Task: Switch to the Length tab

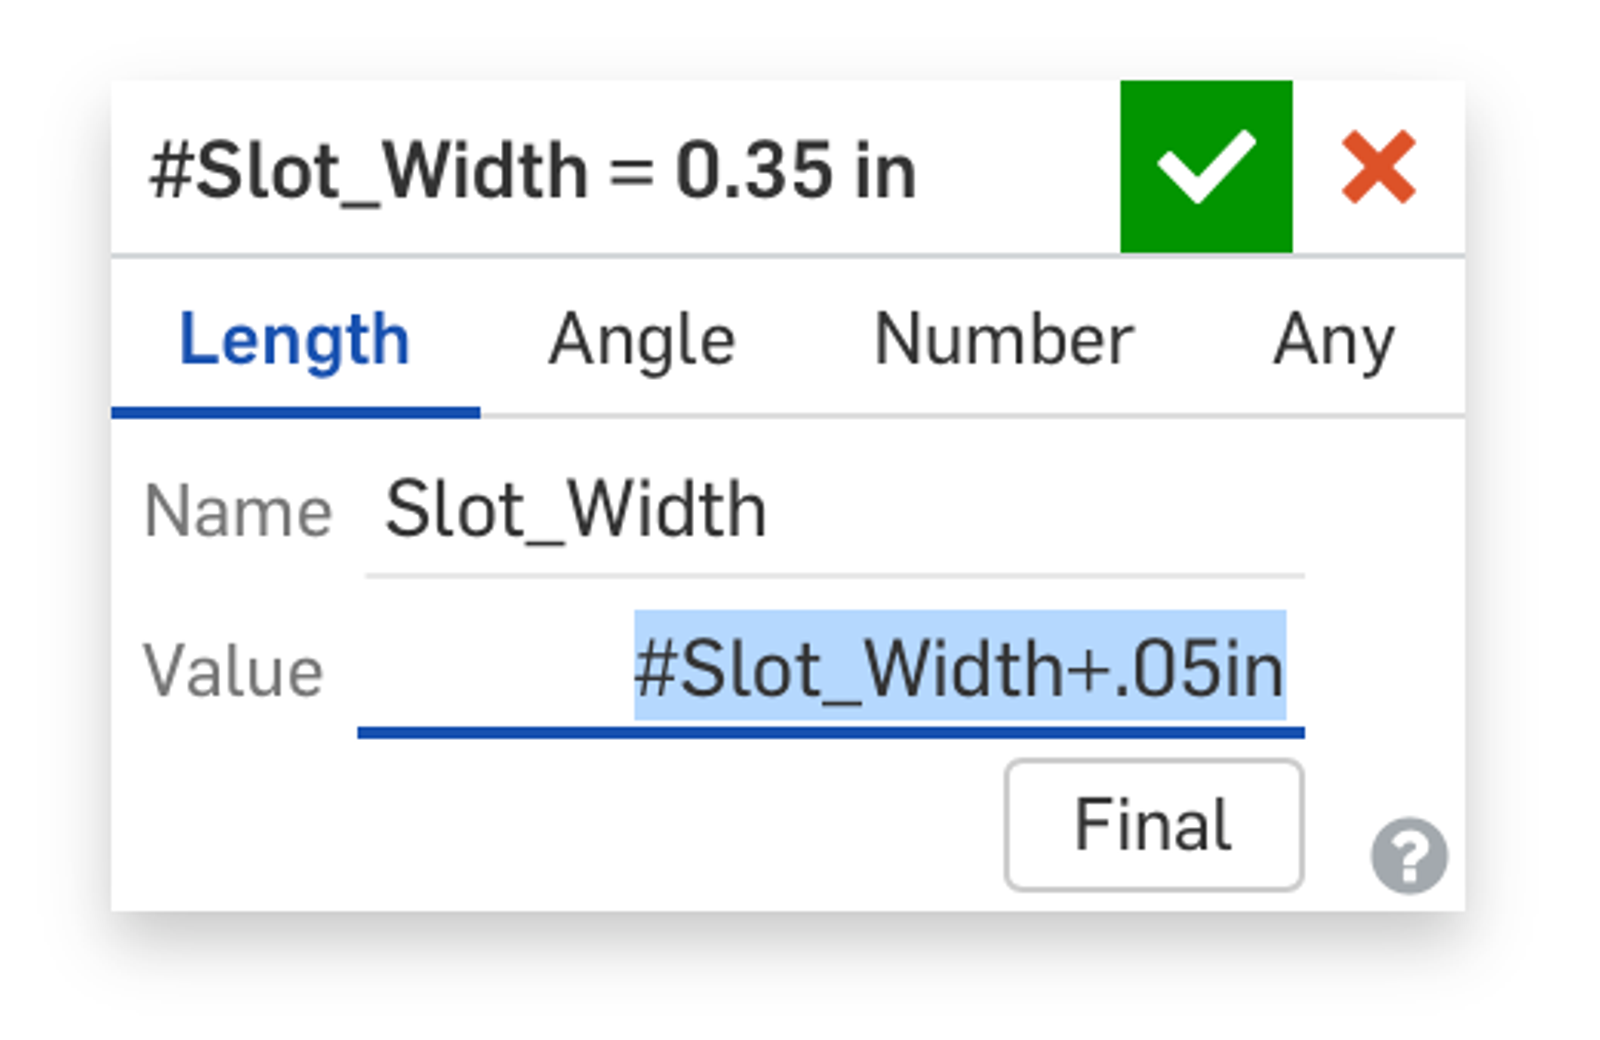Action: point(294,340)
